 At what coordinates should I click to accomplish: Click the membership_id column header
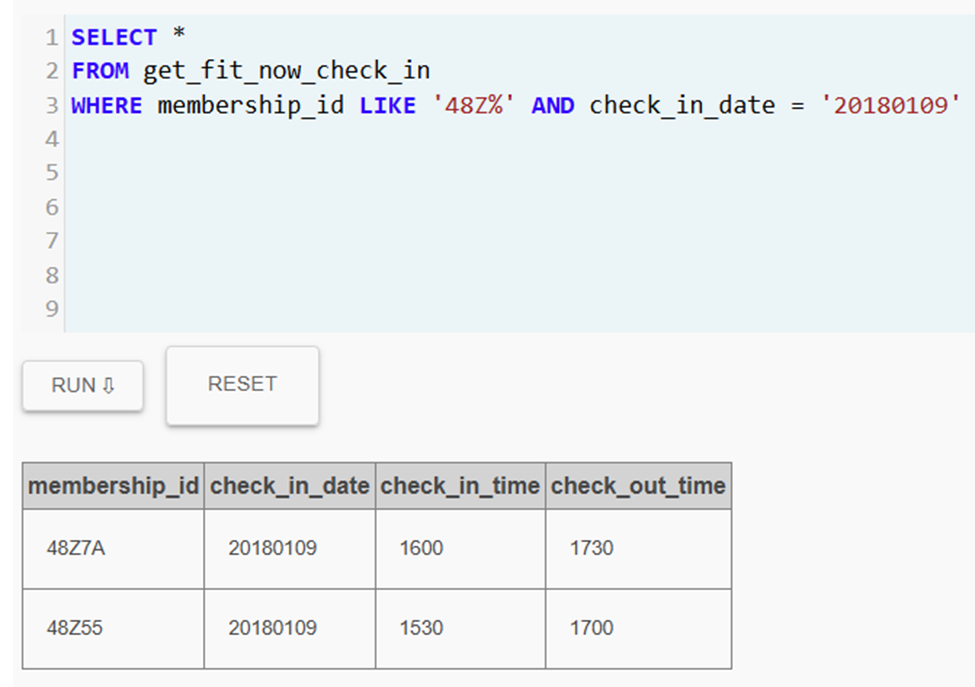[x=113, y=486]
